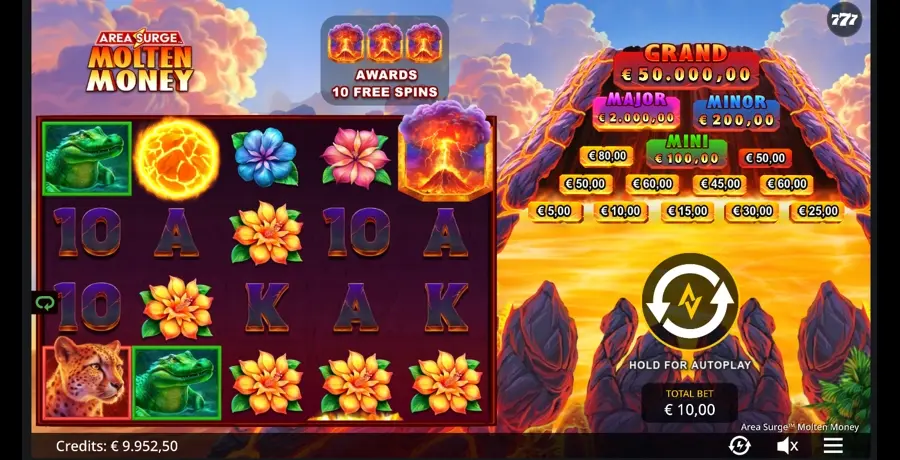
Task: Toggle sound with the muted speaker icon
Action: coord(787,445)
